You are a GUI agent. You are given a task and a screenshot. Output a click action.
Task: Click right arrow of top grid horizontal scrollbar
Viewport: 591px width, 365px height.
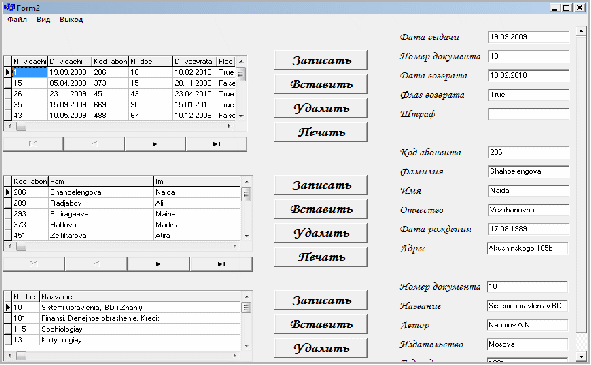pos(229,126)
